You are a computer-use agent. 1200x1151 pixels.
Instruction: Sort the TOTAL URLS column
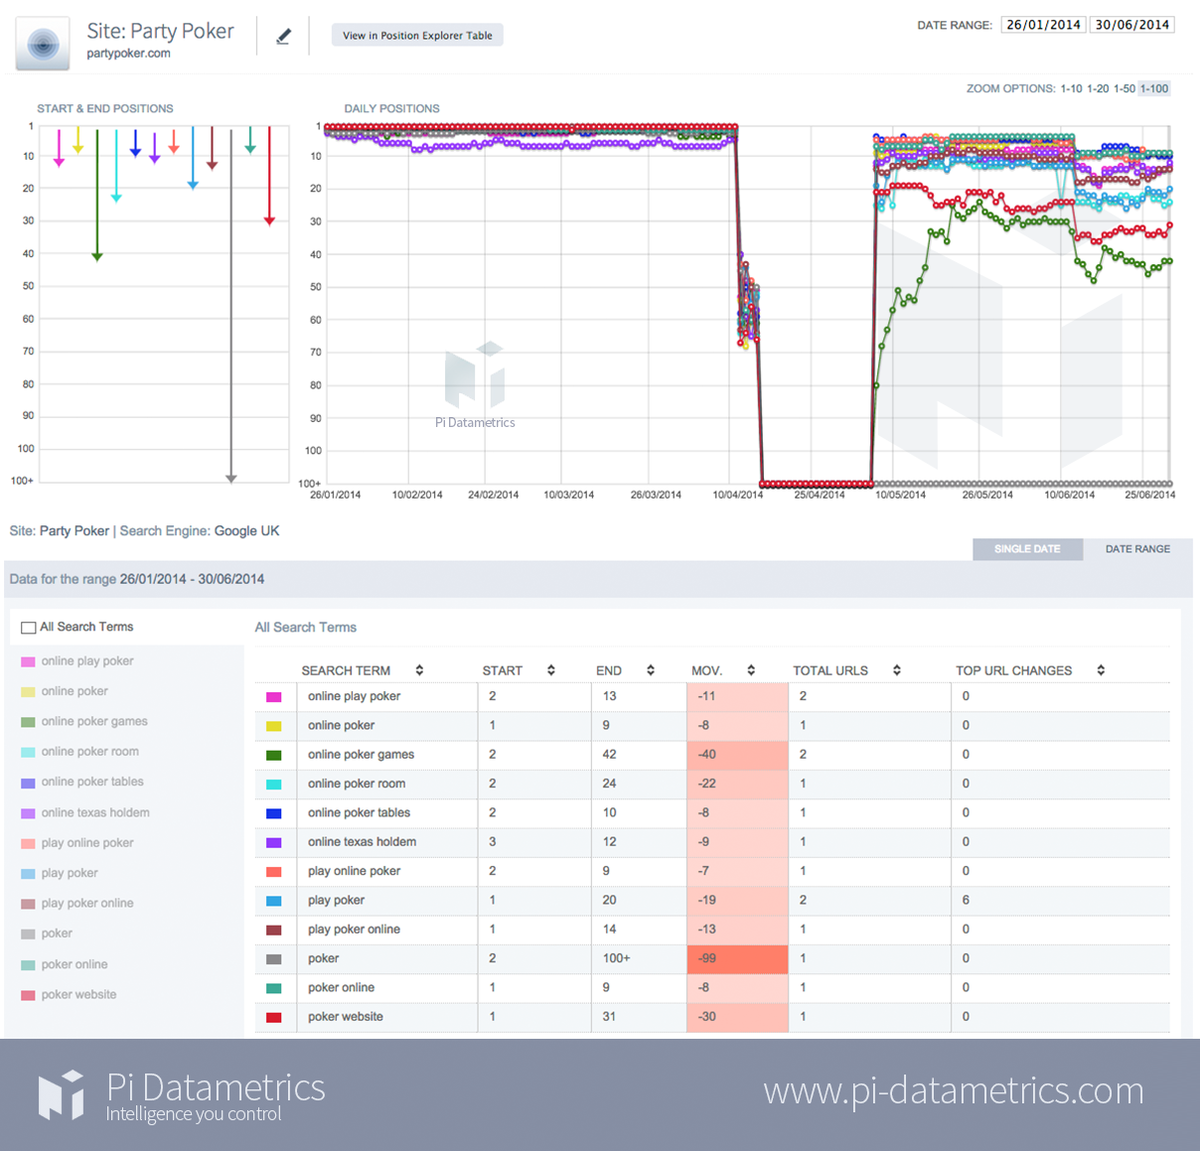tap(896, 670)
